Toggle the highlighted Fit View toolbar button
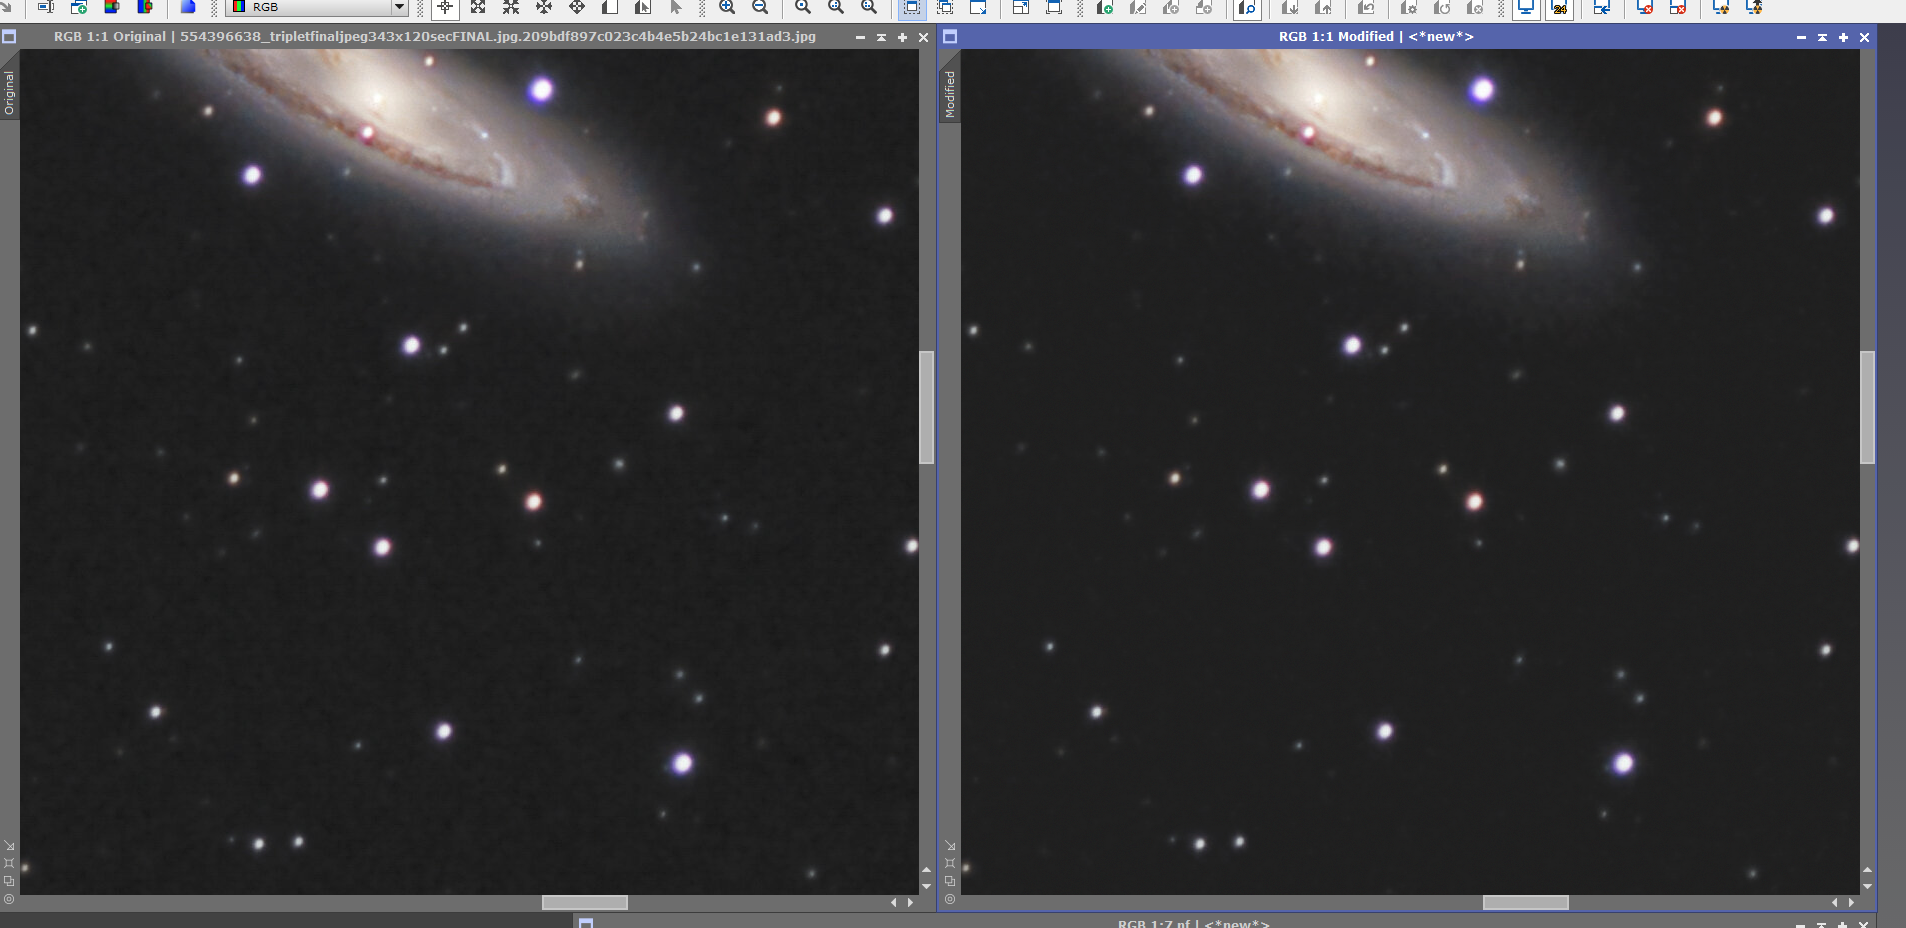This screenshot has height=928, width=1906. 912,8
